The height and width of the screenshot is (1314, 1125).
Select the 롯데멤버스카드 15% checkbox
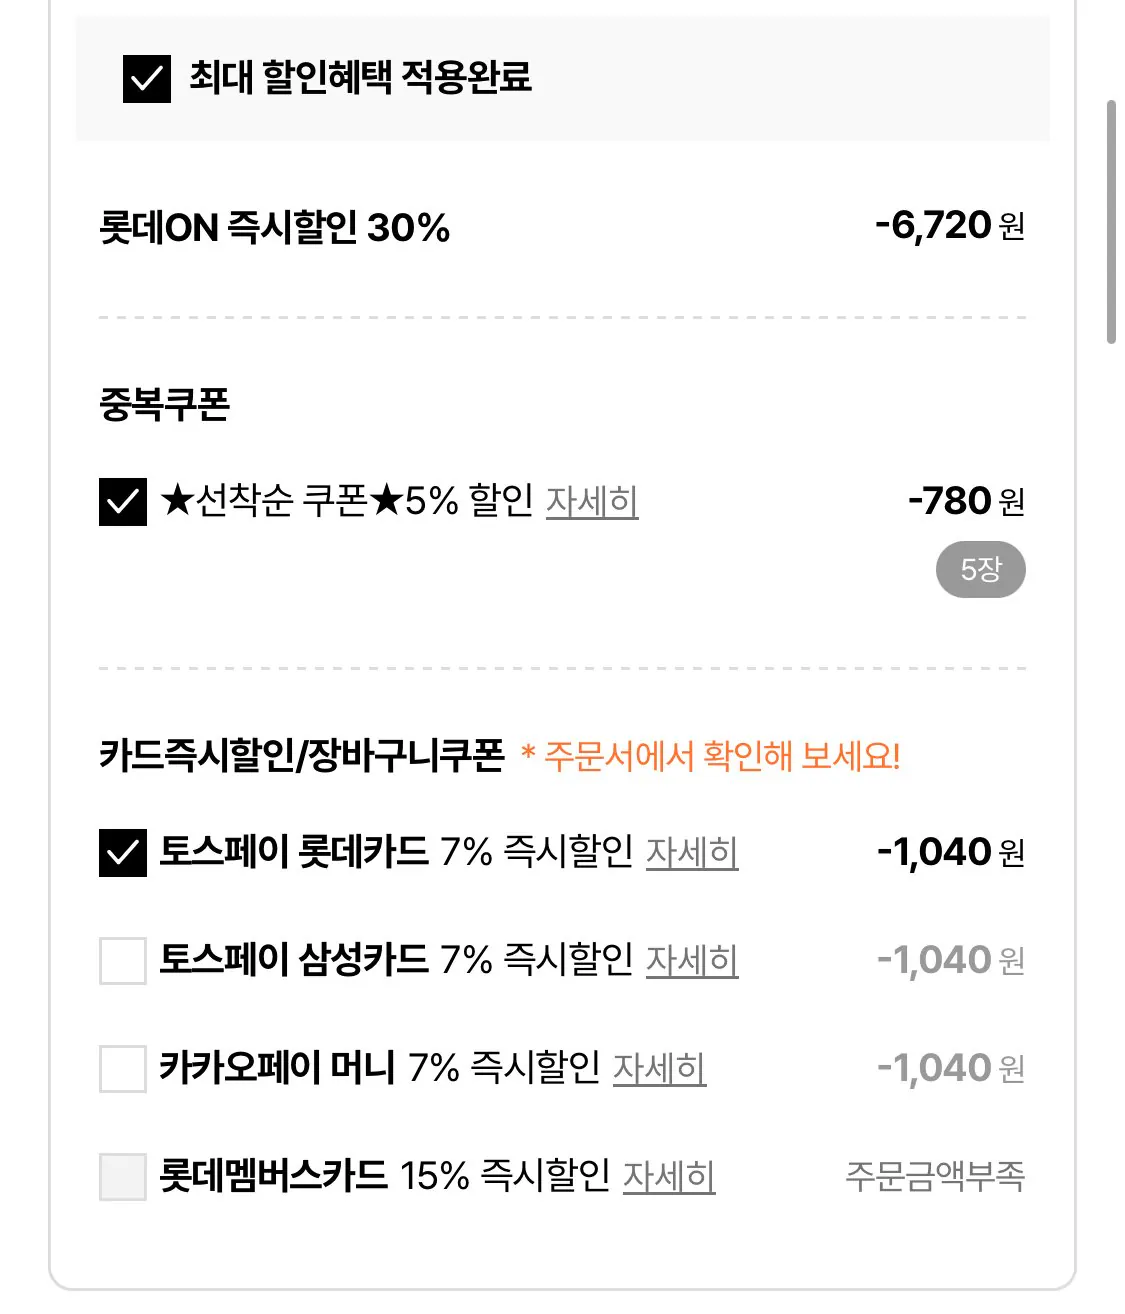pyautogui.click(x=121, y=1177)
